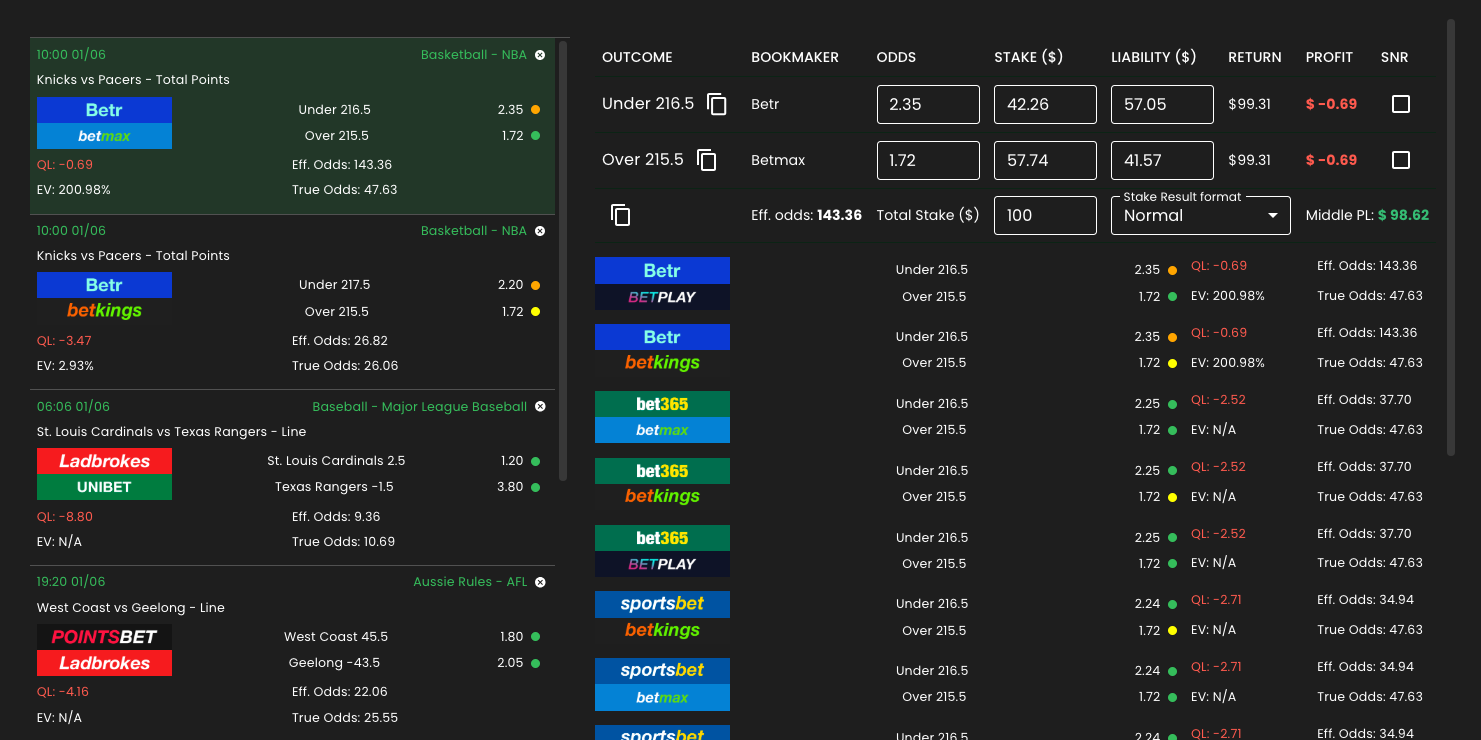
Task: Select the Betr / BETPLAY combination row
Action: point(1012,283)
